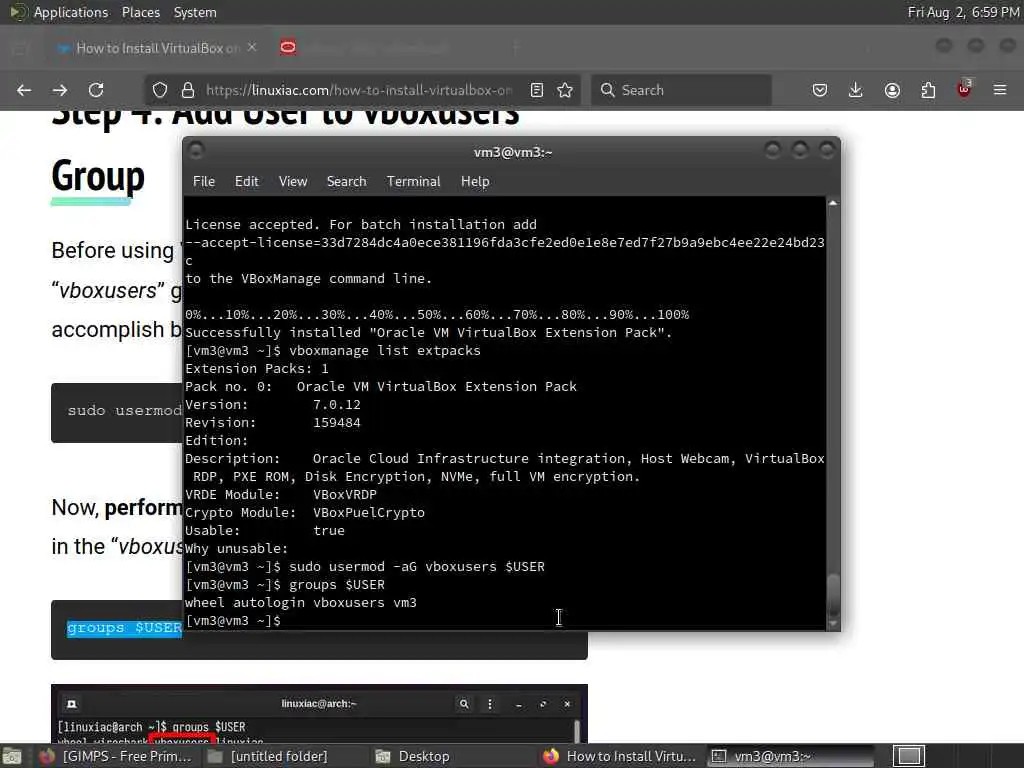Open the terminal File menu
Screen dimensions: 1024x768
204,182
